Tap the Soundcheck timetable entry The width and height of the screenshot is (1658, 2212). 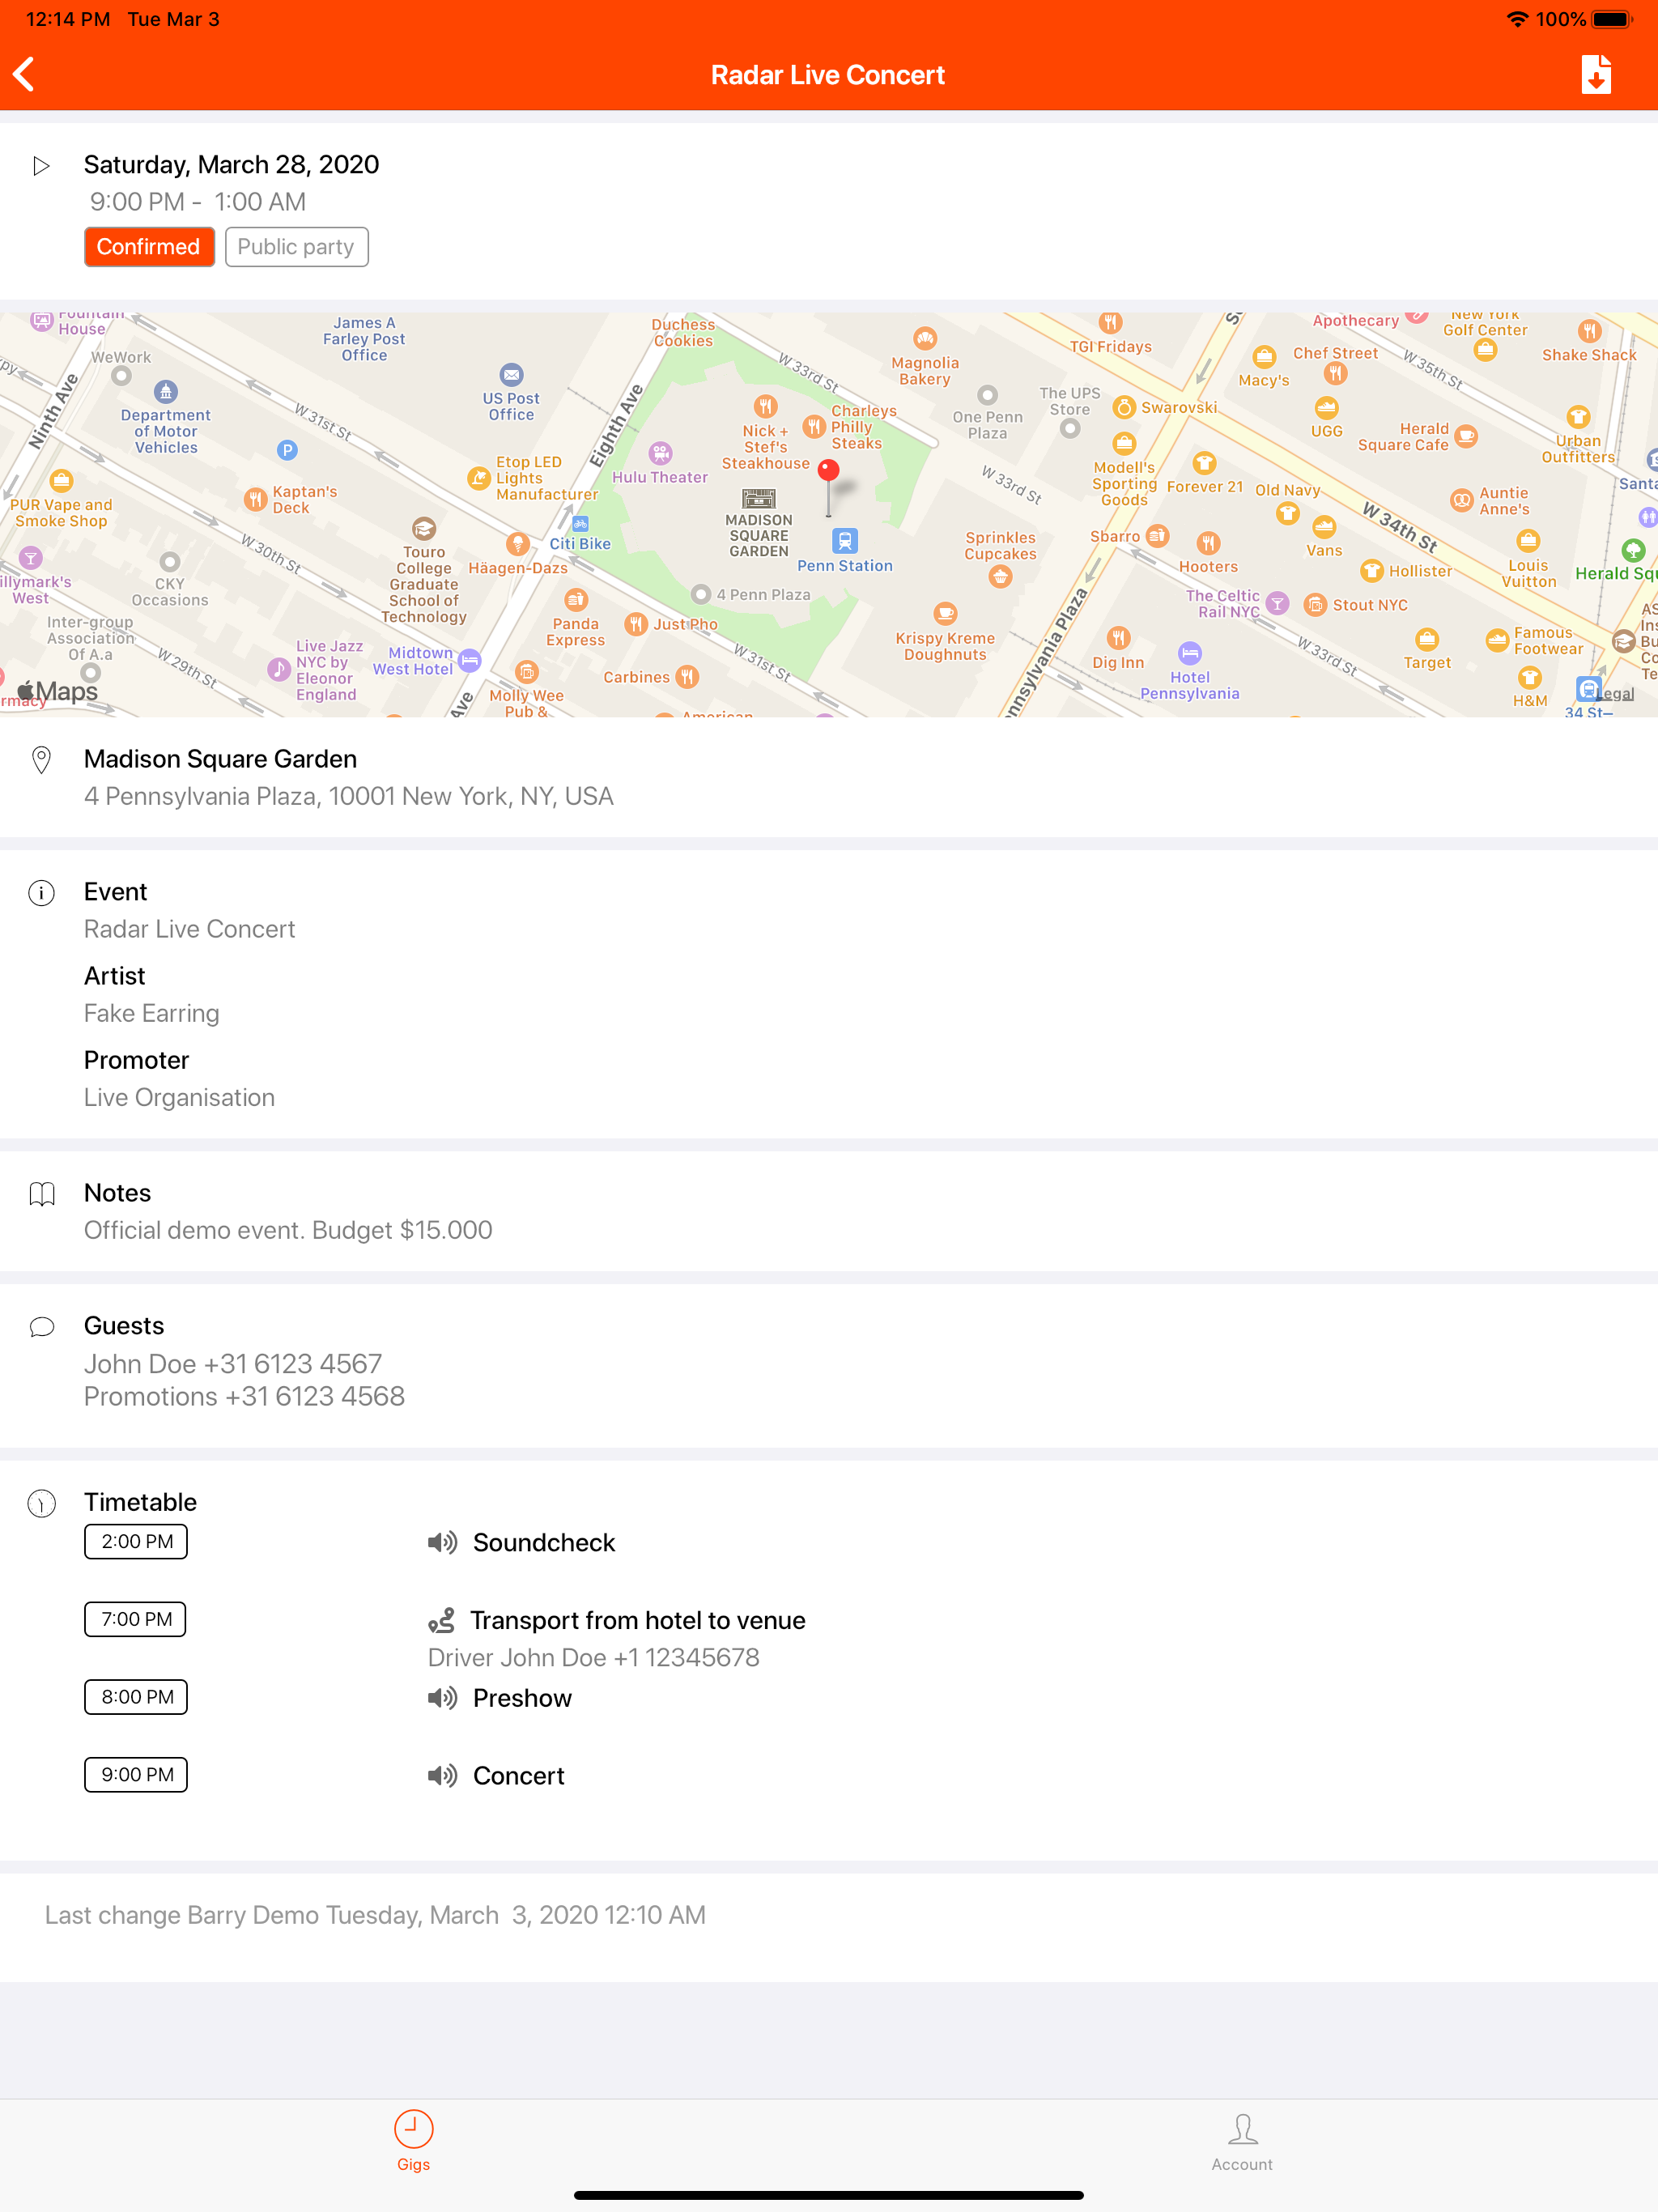coord(544,1542)
